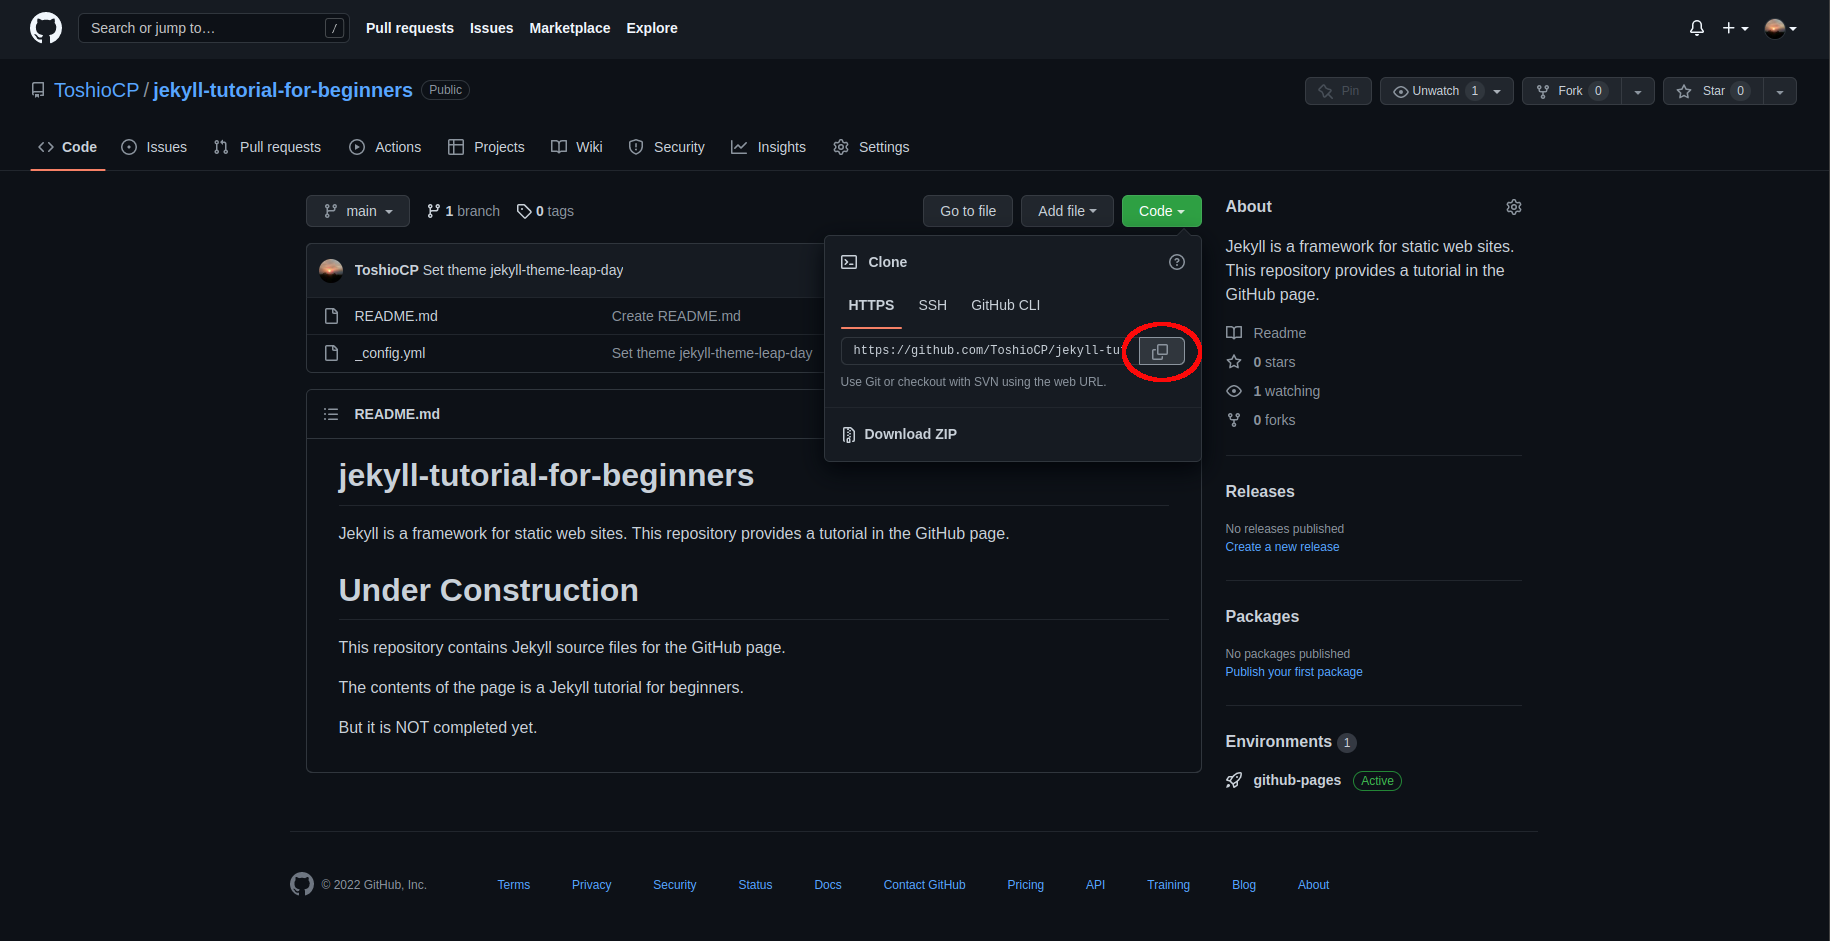This screenshot has width=1830, height=941.
Task: Open the About section settings gear
Action: pos(1514,207)
